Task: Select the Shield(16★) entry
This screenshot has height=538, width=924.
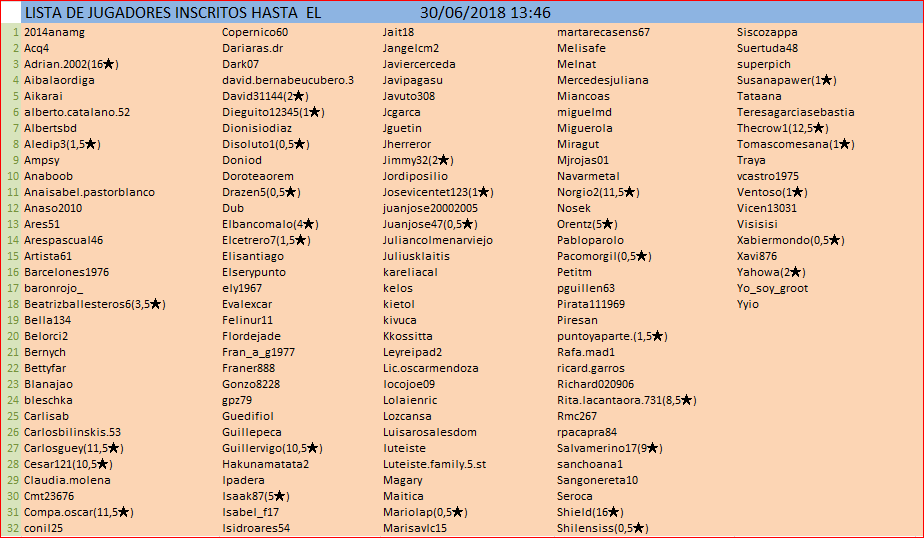Action: point(590,512)
